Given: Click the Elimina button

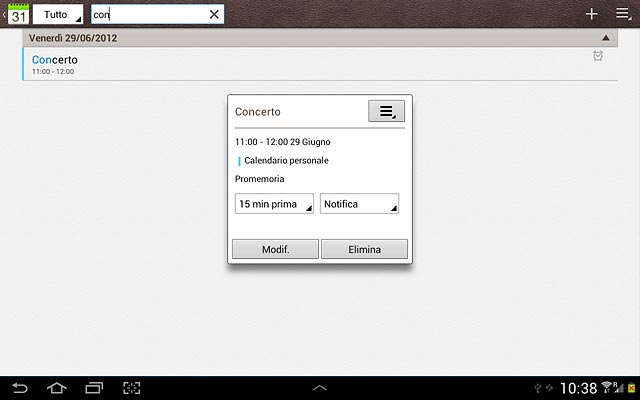Looking at the screenshot, I should [x=364, y=249].
